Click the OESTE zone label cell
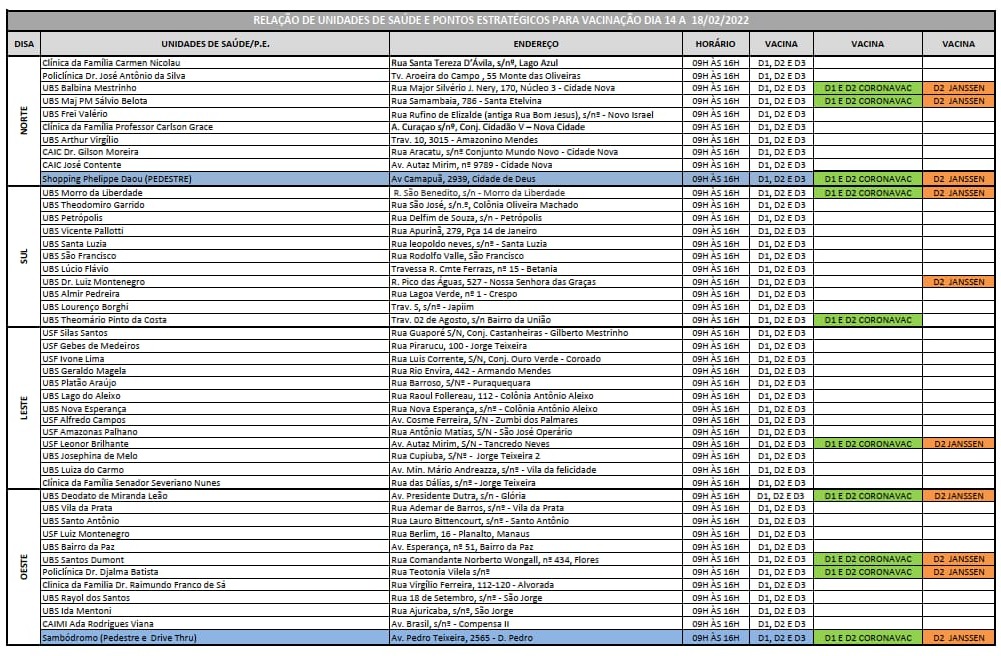The width and height of the screenshot is (1001, 656). pos(23,565)
